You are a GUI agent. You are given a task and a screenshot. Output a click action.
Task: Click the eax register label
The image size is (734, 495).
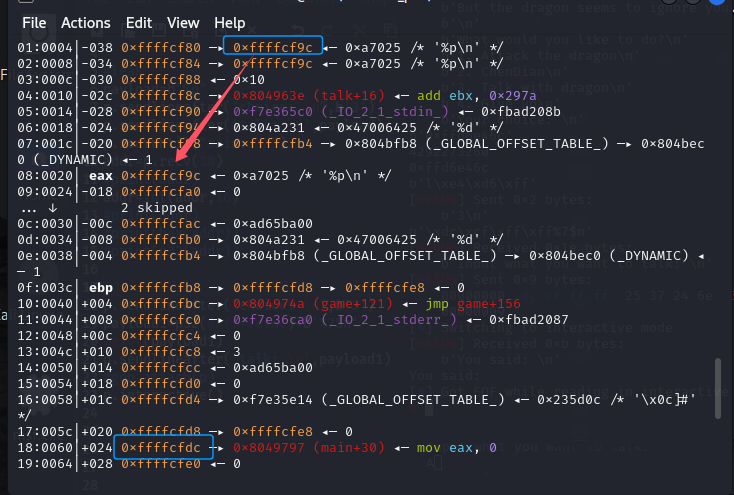[103, 176]
